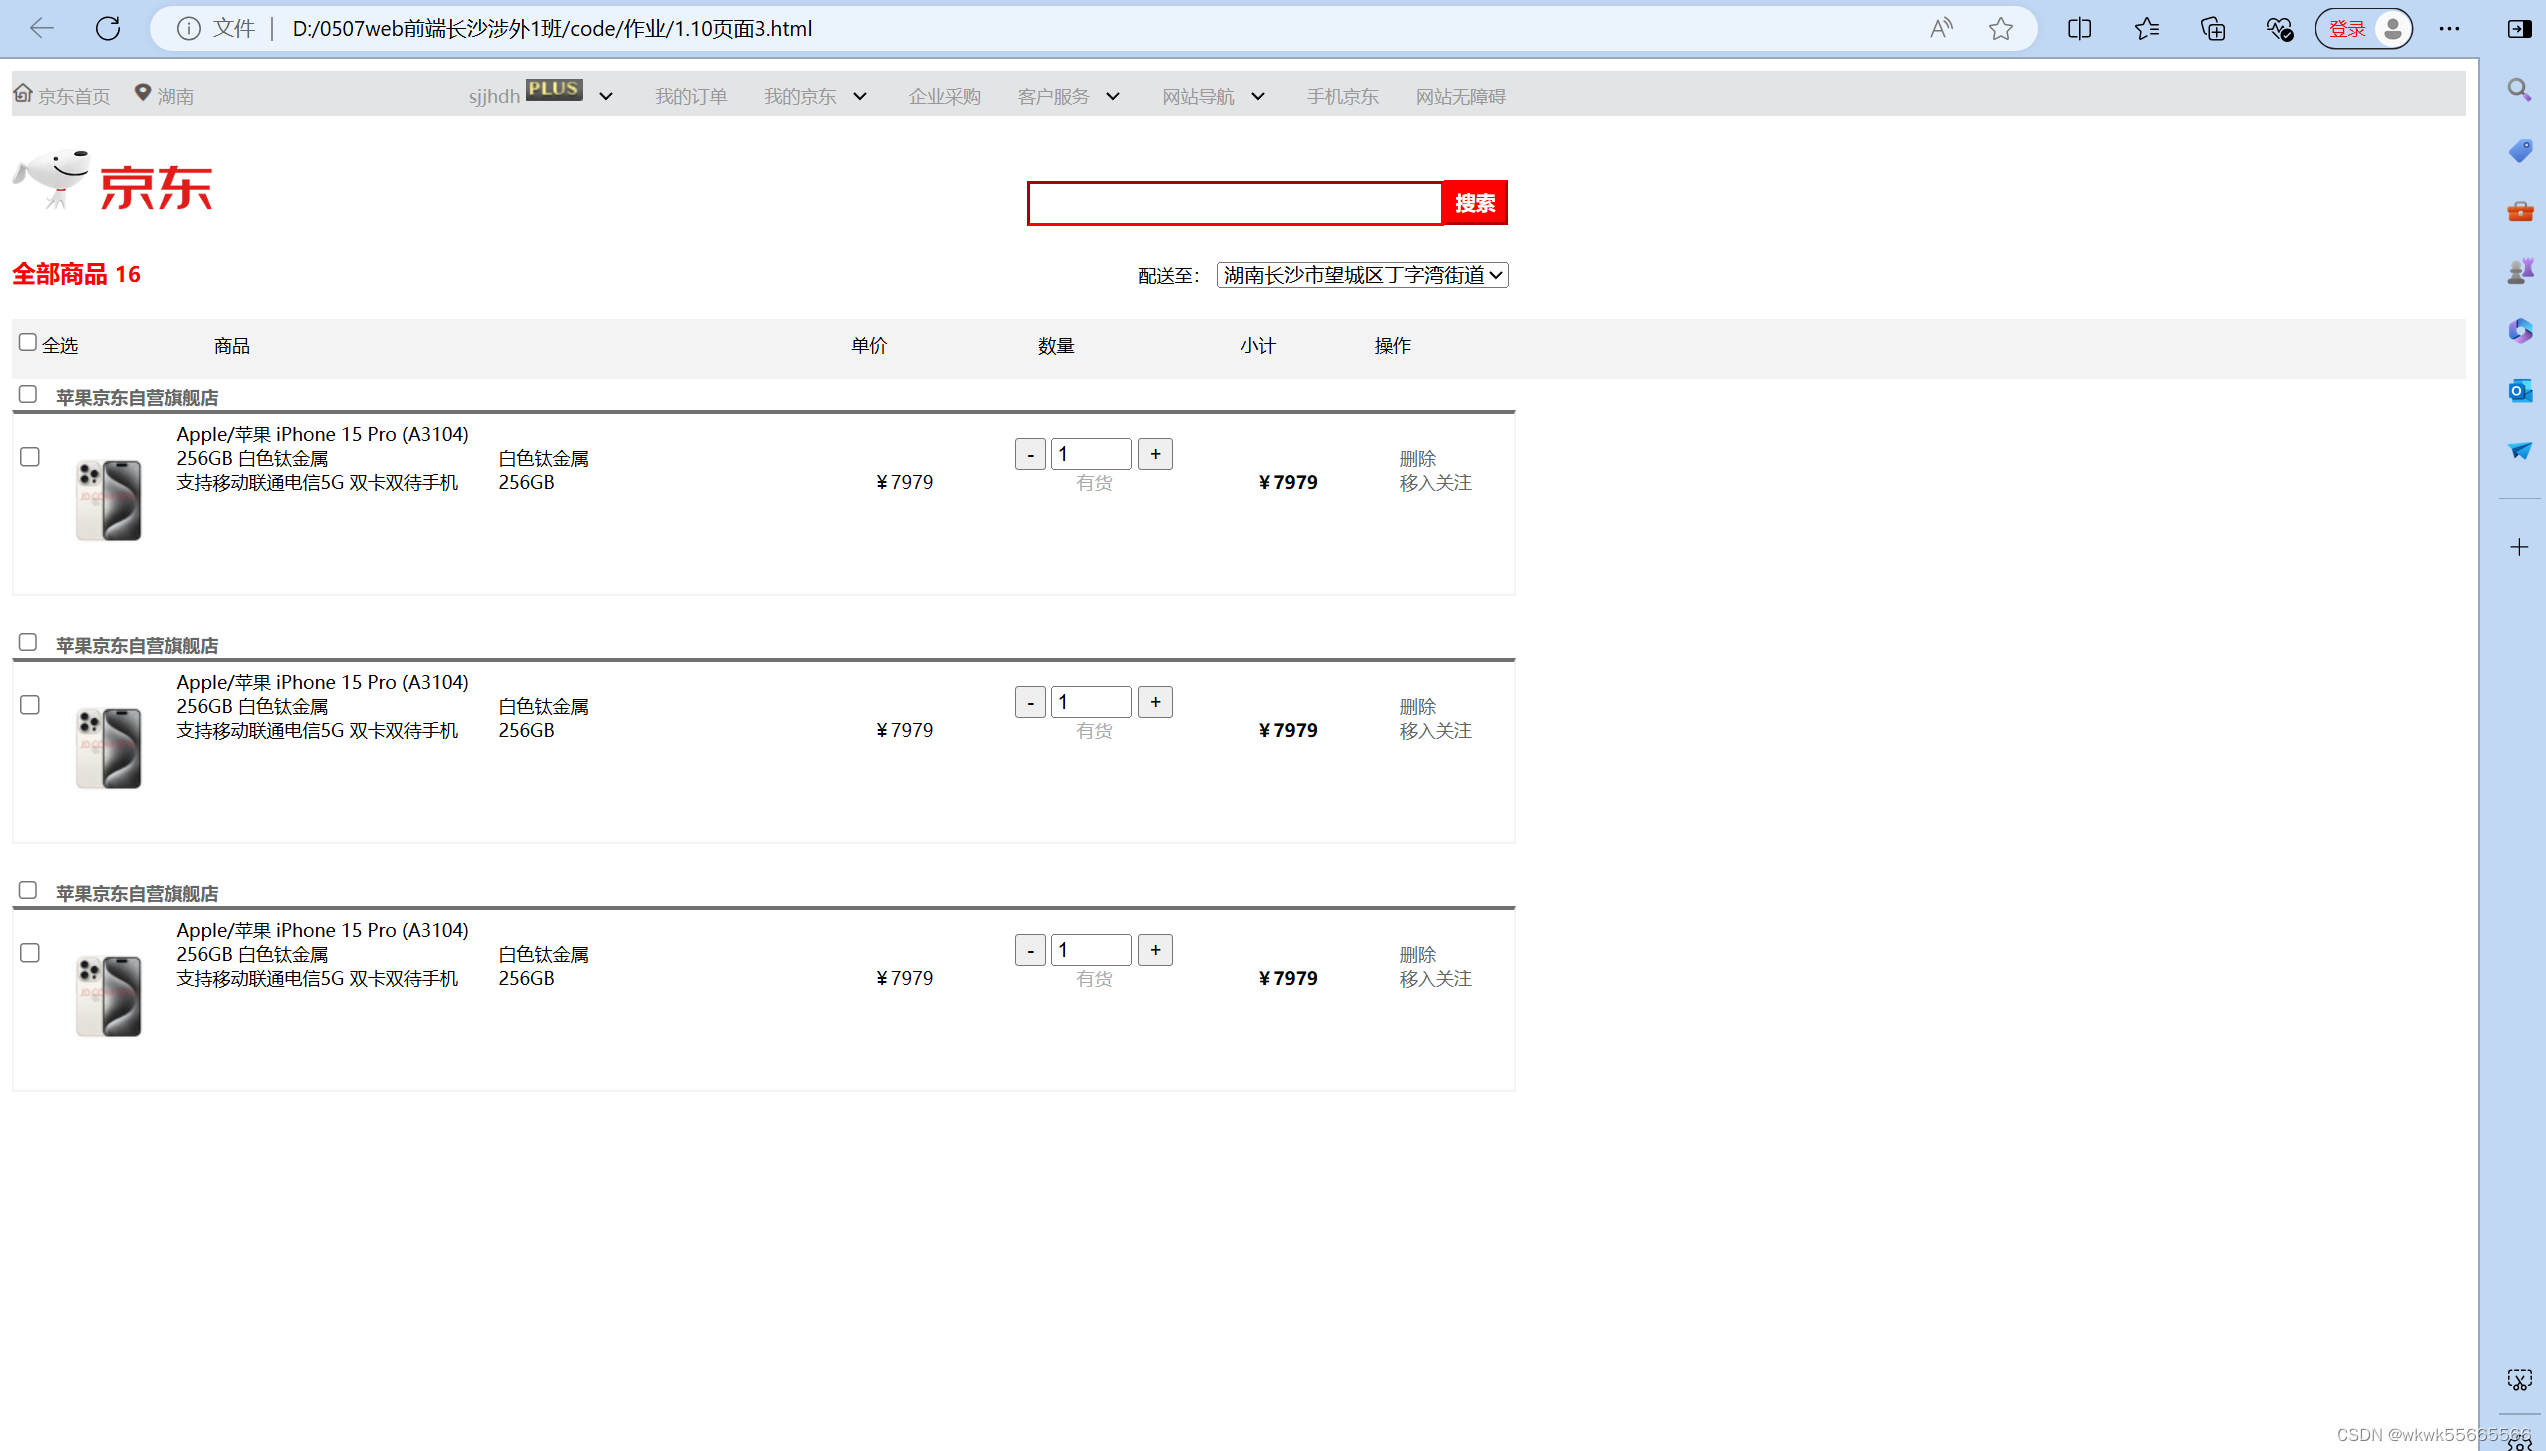
Task: Expand the 客户服务 dropdown menu
Action: (1068, 97)
